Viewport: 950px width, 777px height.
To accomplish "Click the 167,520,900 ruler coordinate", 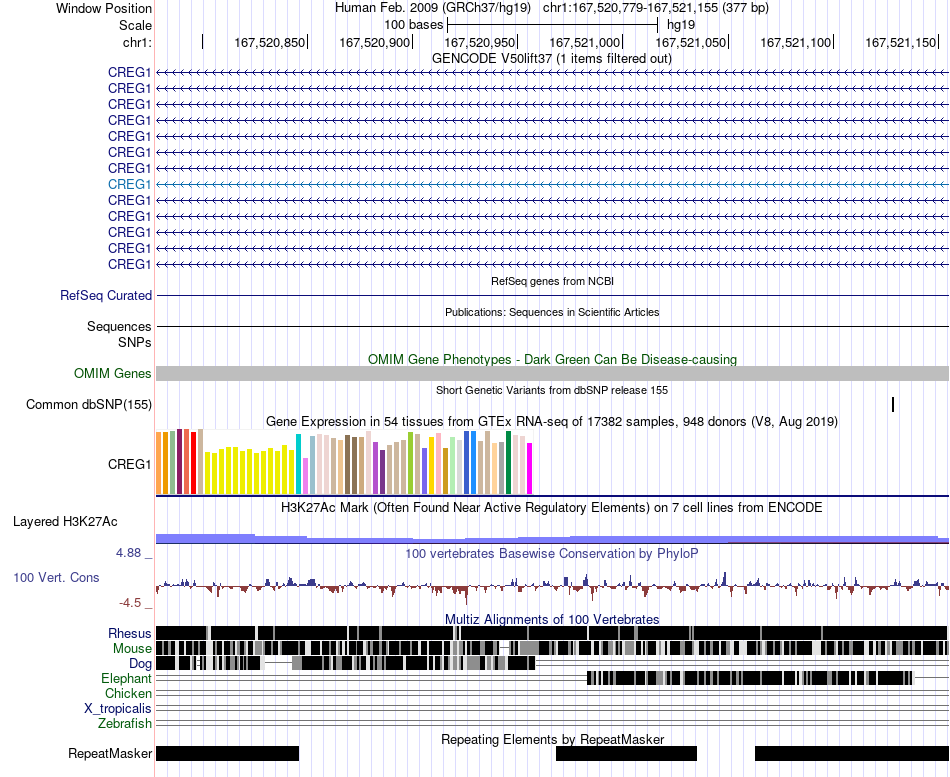I will [x=374, y=42].
